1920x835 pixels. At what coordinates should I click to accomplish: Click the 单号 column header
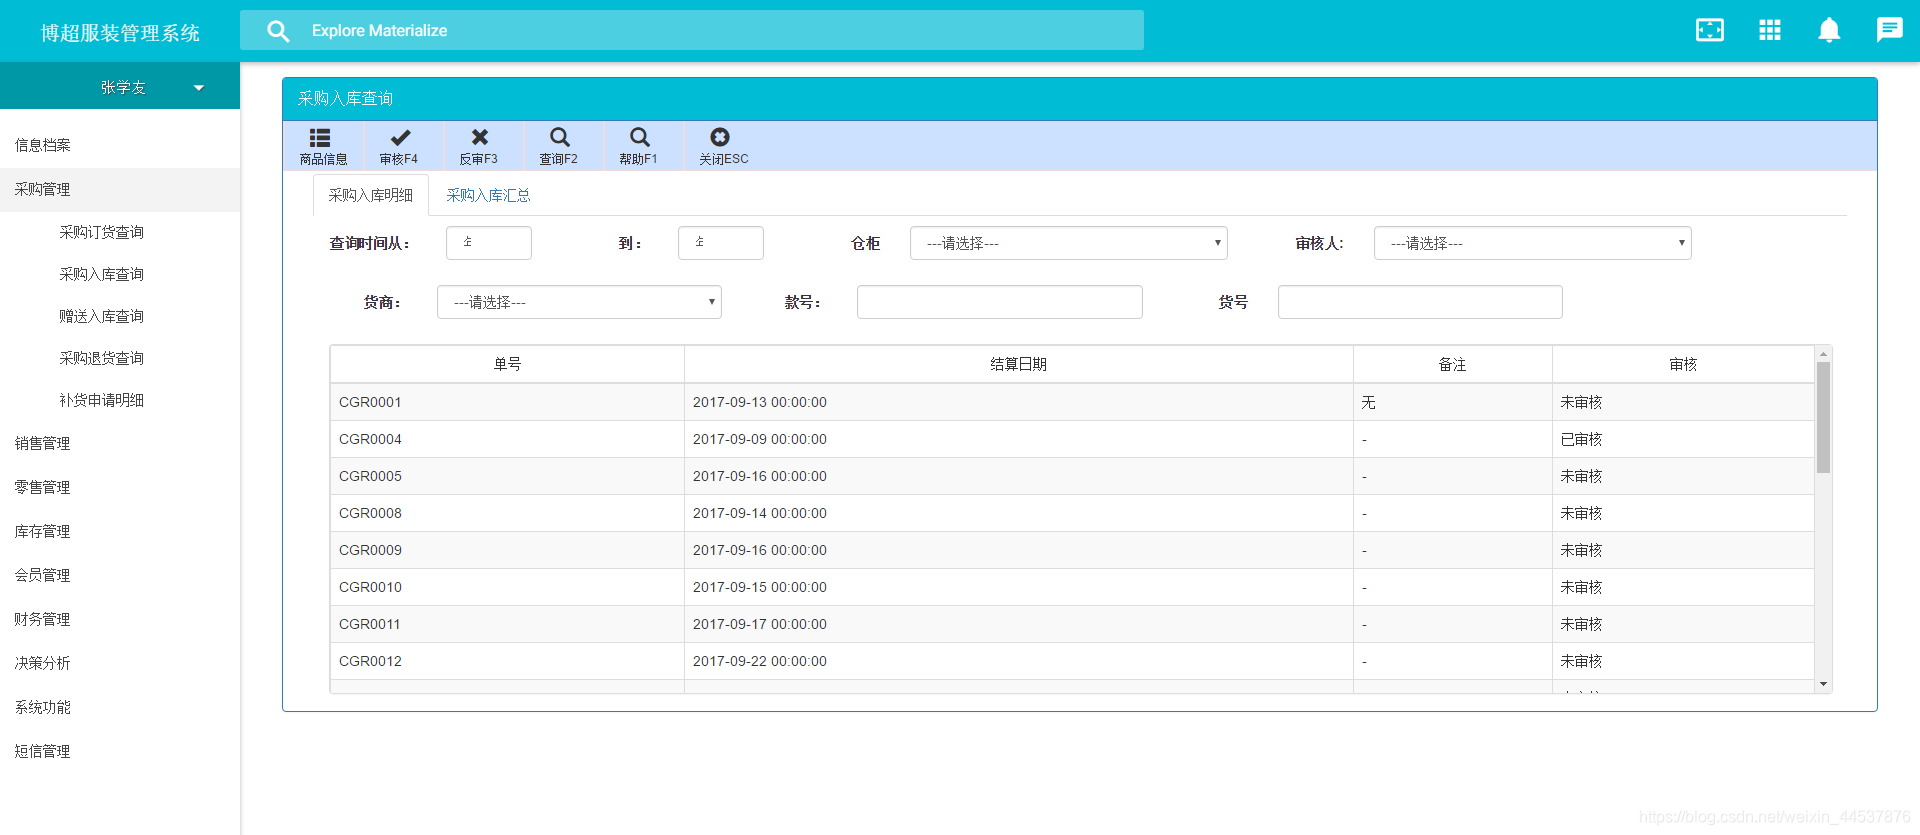click(x=507, y=364)
